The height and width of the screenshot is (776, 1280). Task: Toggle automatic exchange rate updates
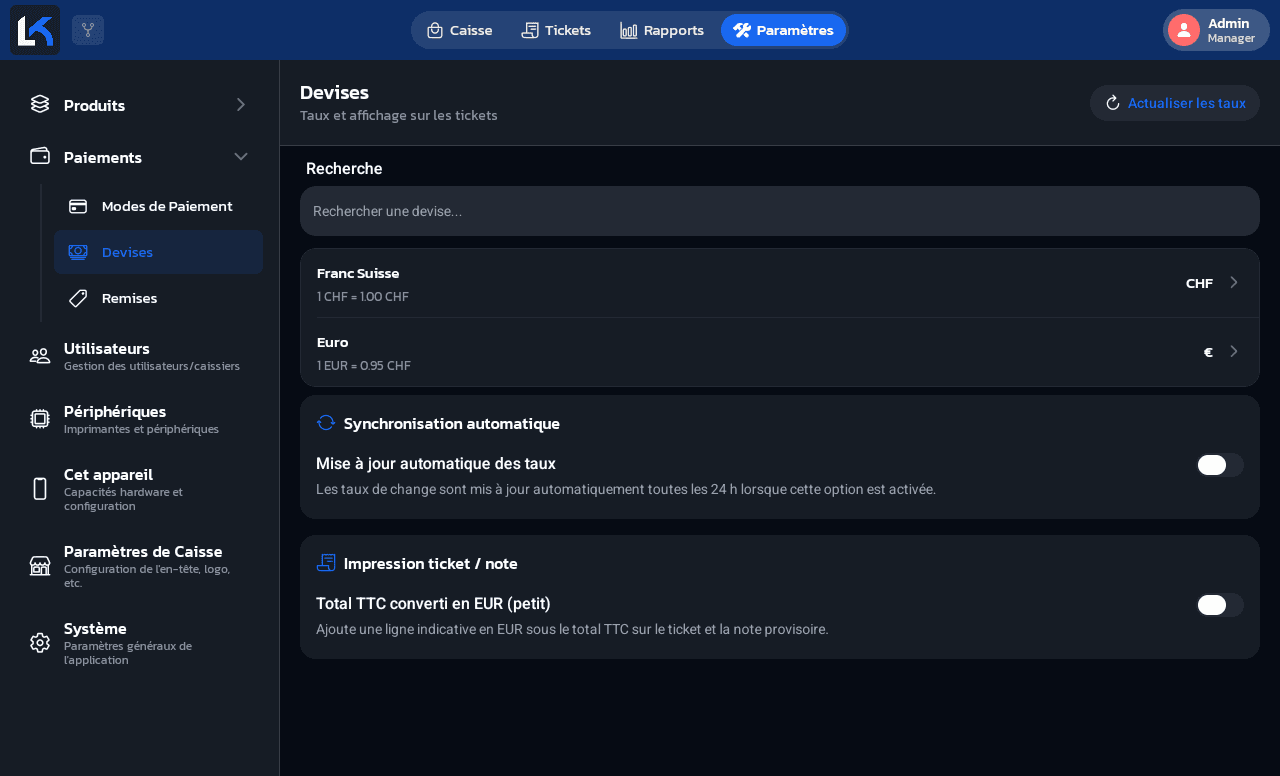coord(1220,465)
